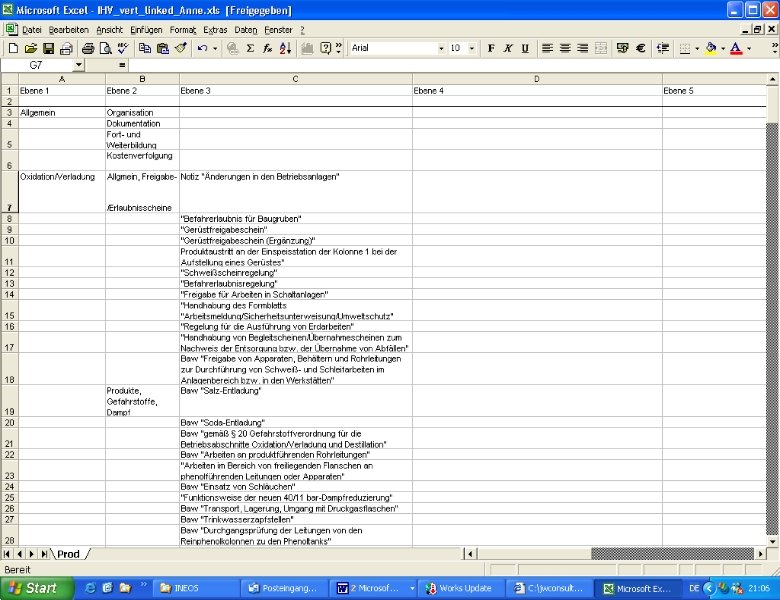Open the Bearbeiten menu
Viewport: 780px width, 600px height.
69,30
